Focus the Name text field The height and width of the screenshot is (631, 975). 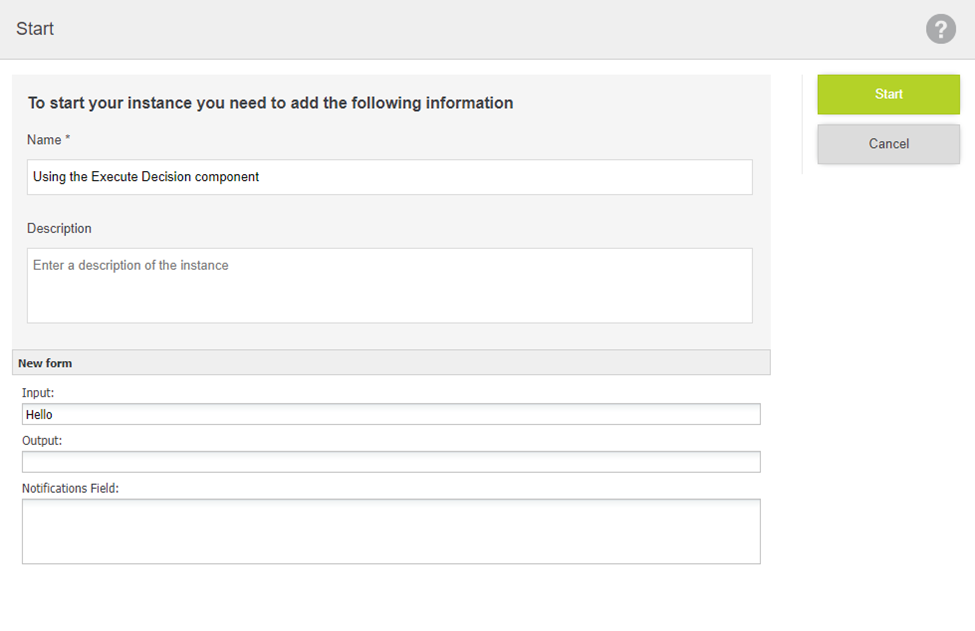click(389, 177)
